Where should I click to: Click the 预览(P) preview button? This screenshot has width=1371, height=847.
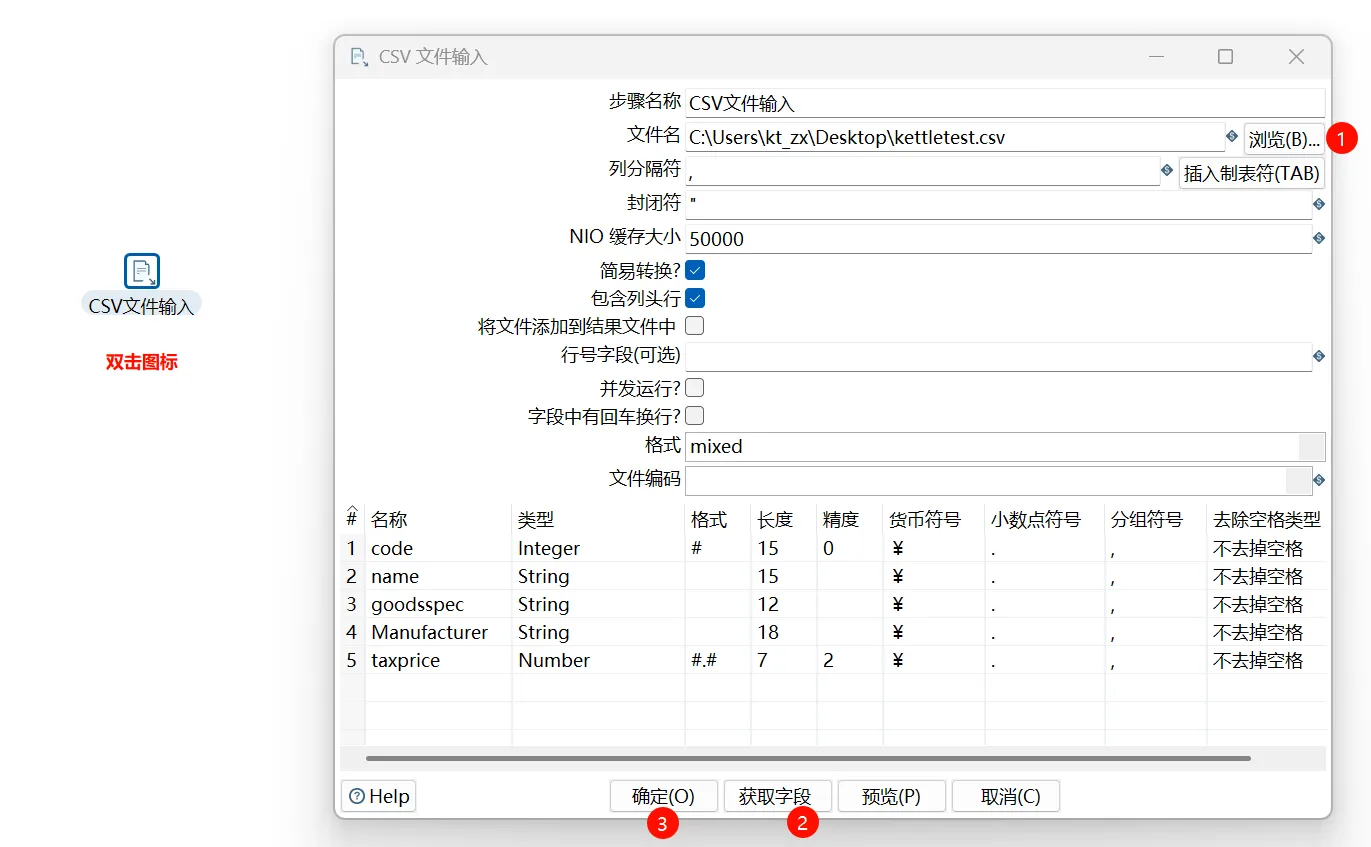coord(890,796)
